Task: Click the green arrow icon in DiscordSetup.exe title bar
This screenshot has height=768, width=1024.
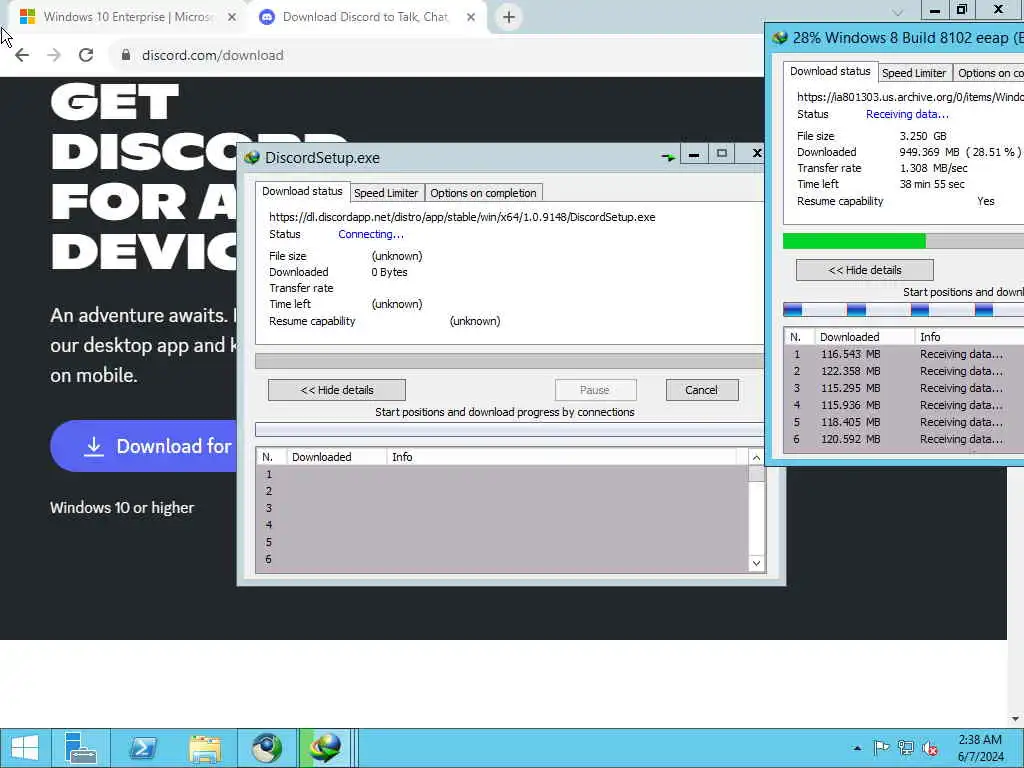Action: [x=668, y=157]
